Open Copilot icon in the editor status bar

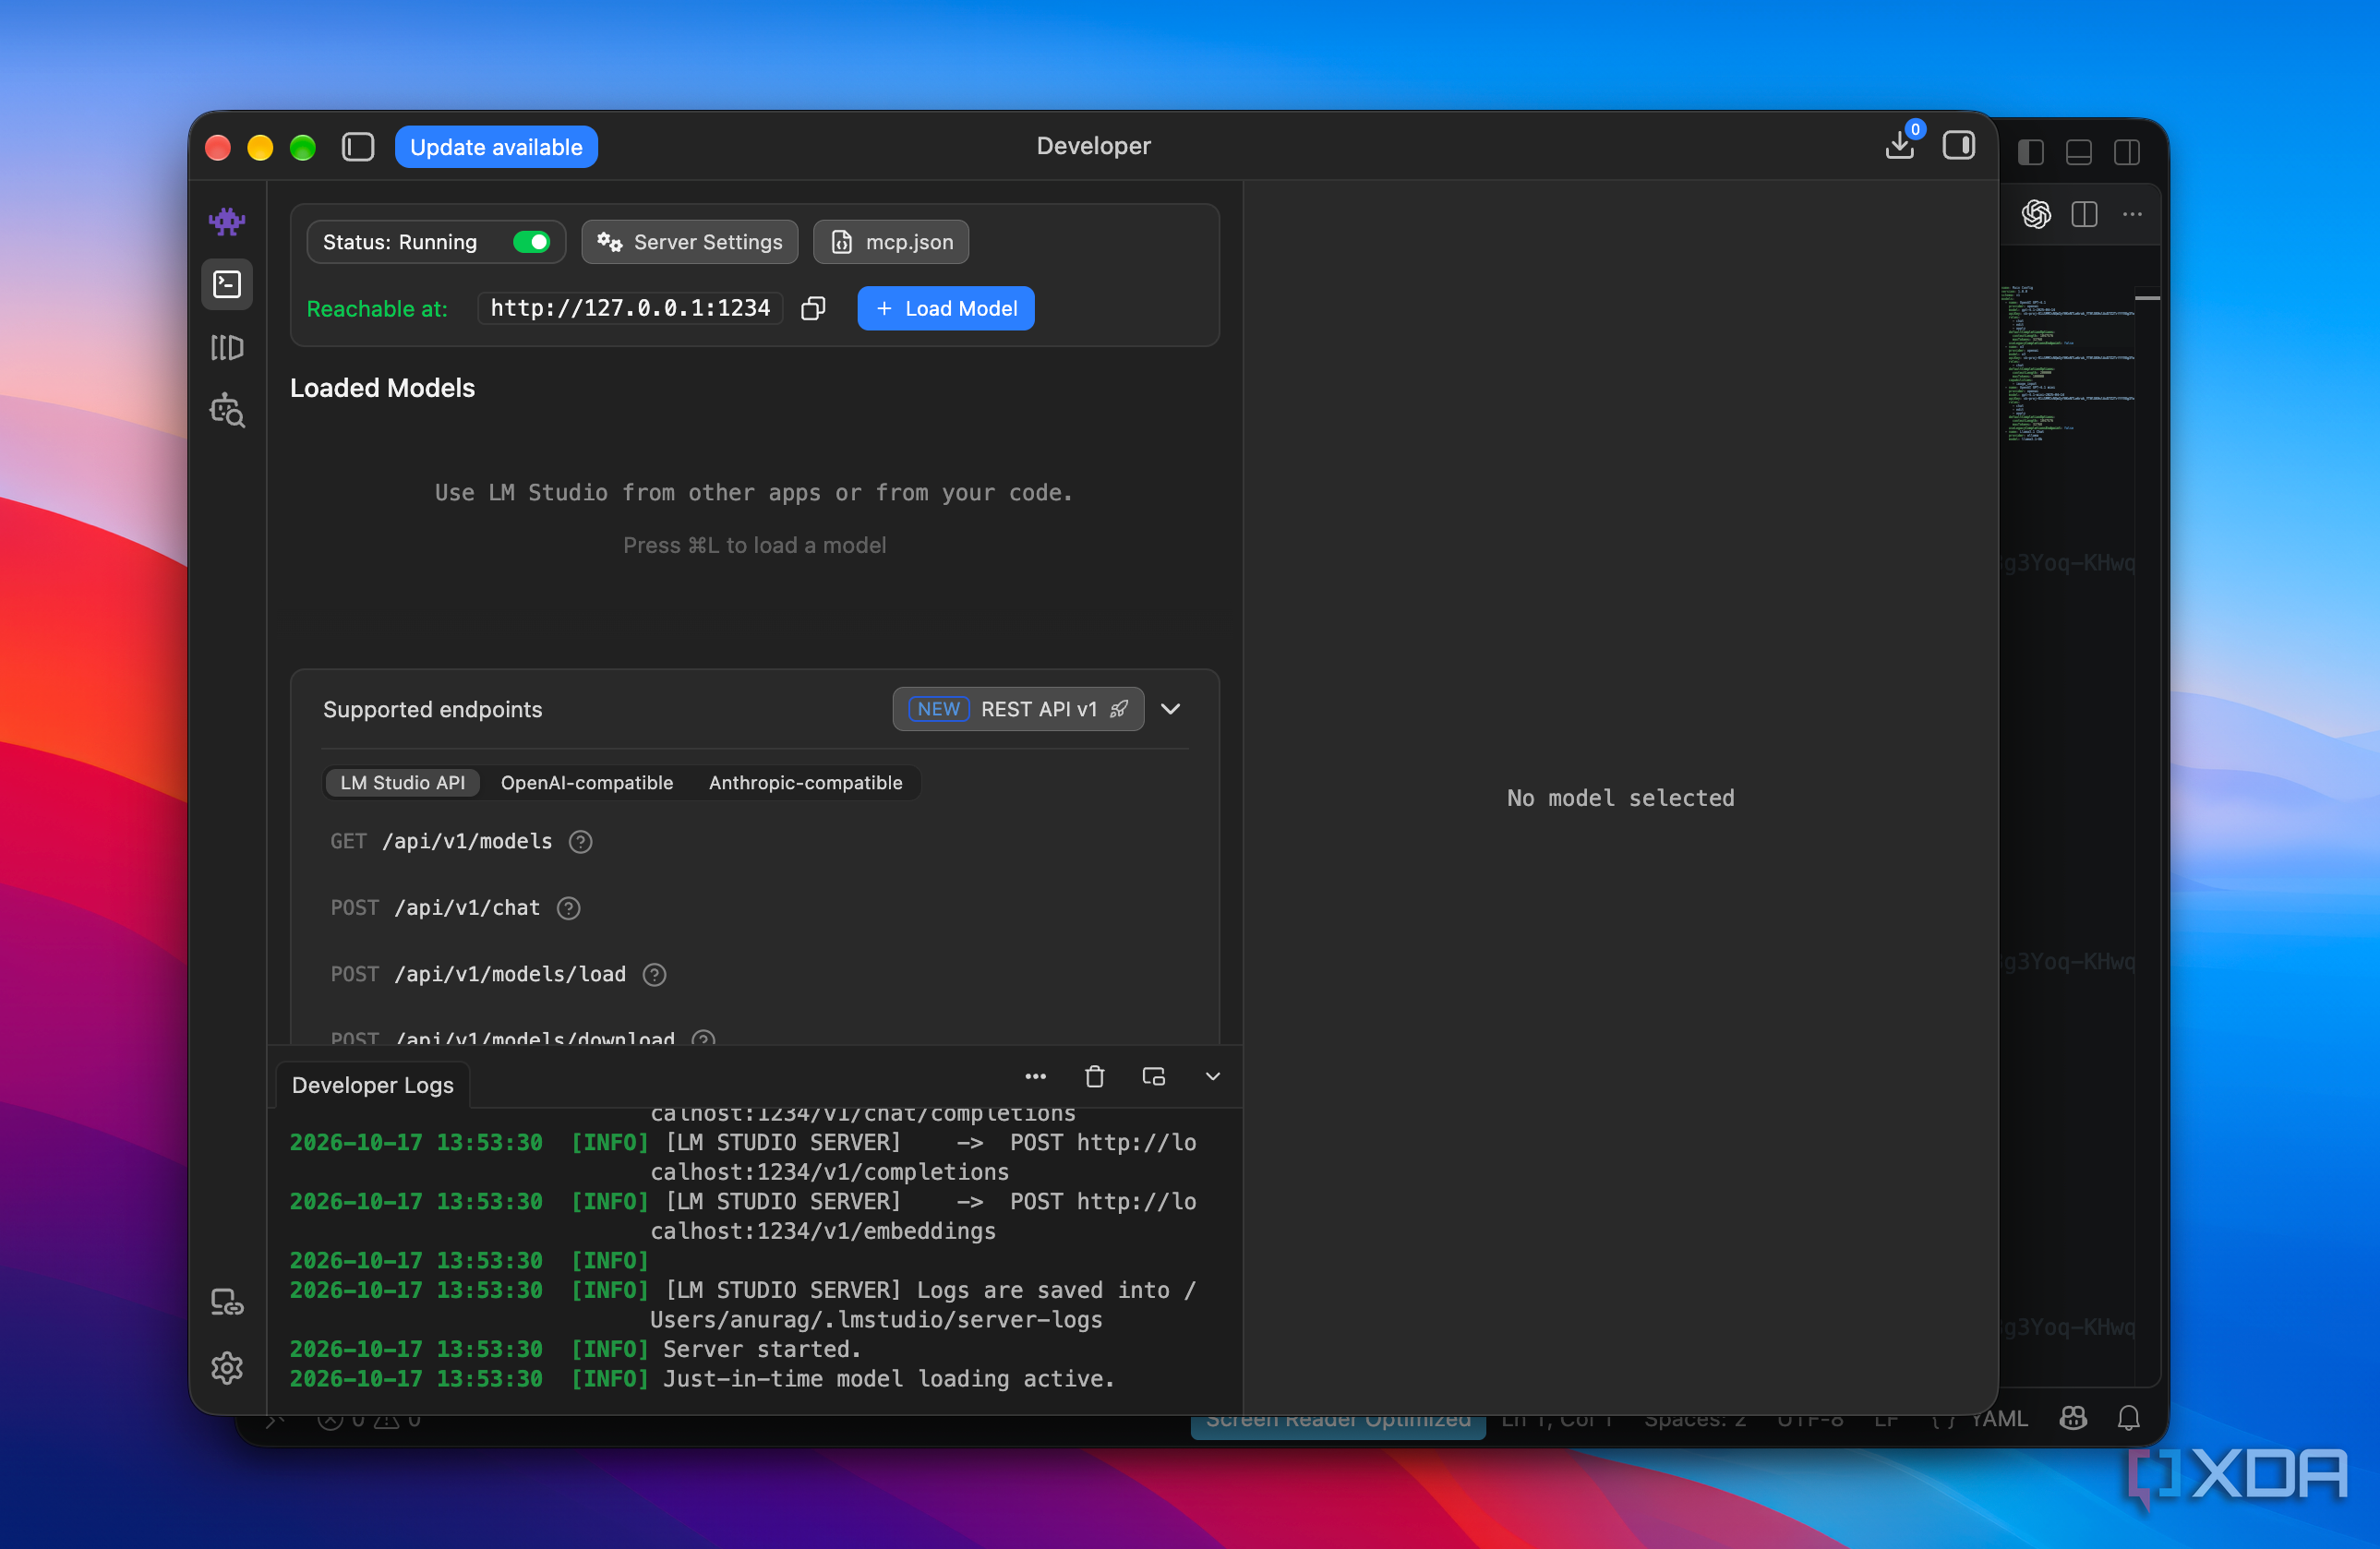pyautogui.click(x=2073, y=1418)
